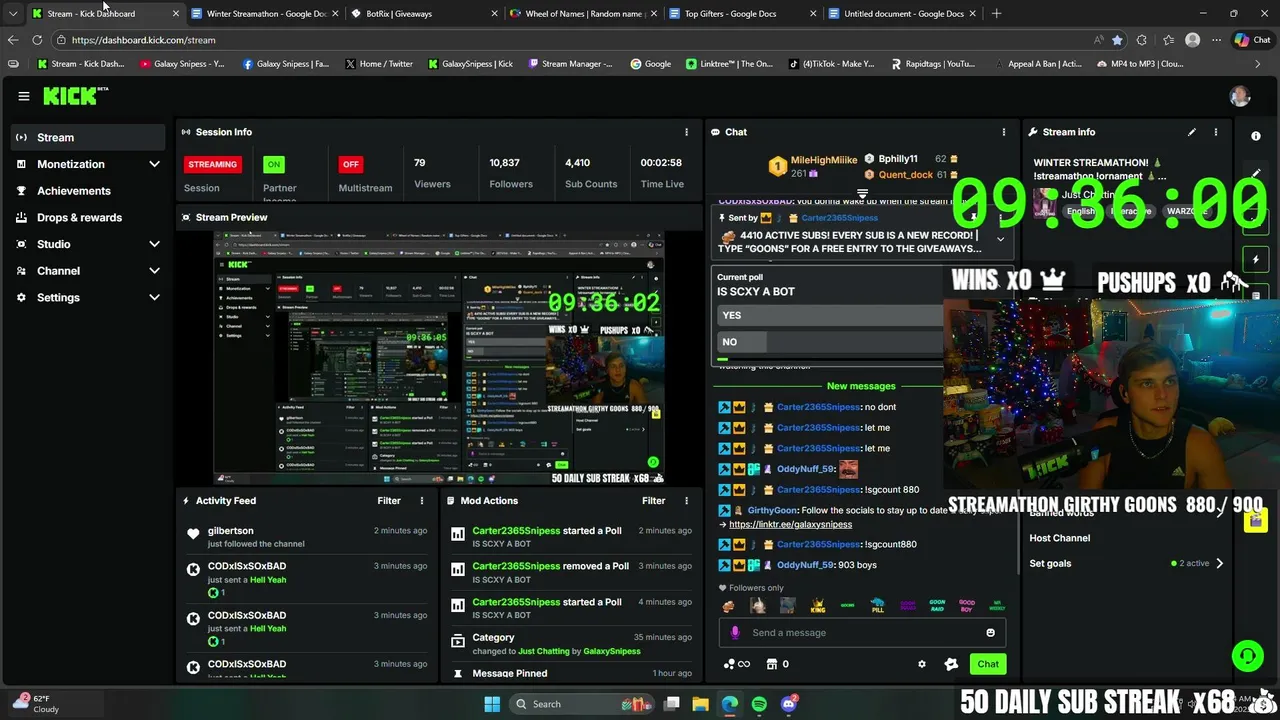This screenshot has height=720, width=1280.
Task: Open the chat shop icon showing 0
Action: pos(777,664)
